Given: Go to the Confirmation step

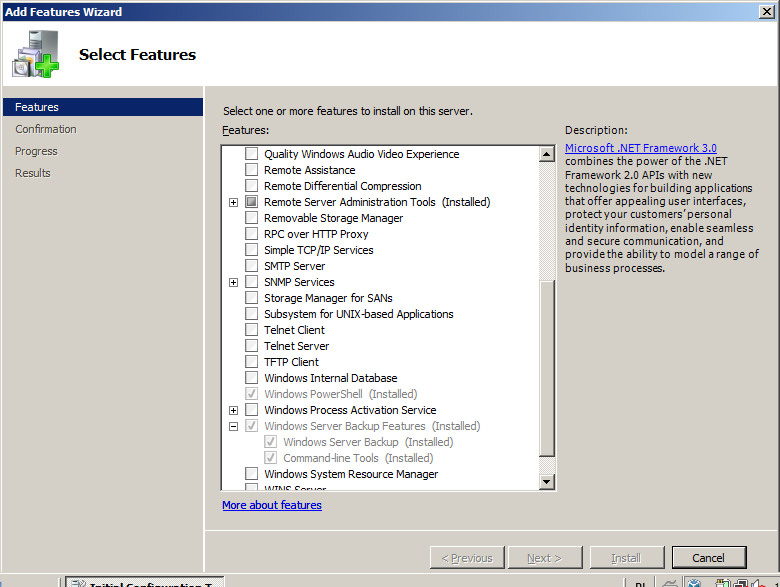Looking at the screenshot, I should tap(46, 129).
